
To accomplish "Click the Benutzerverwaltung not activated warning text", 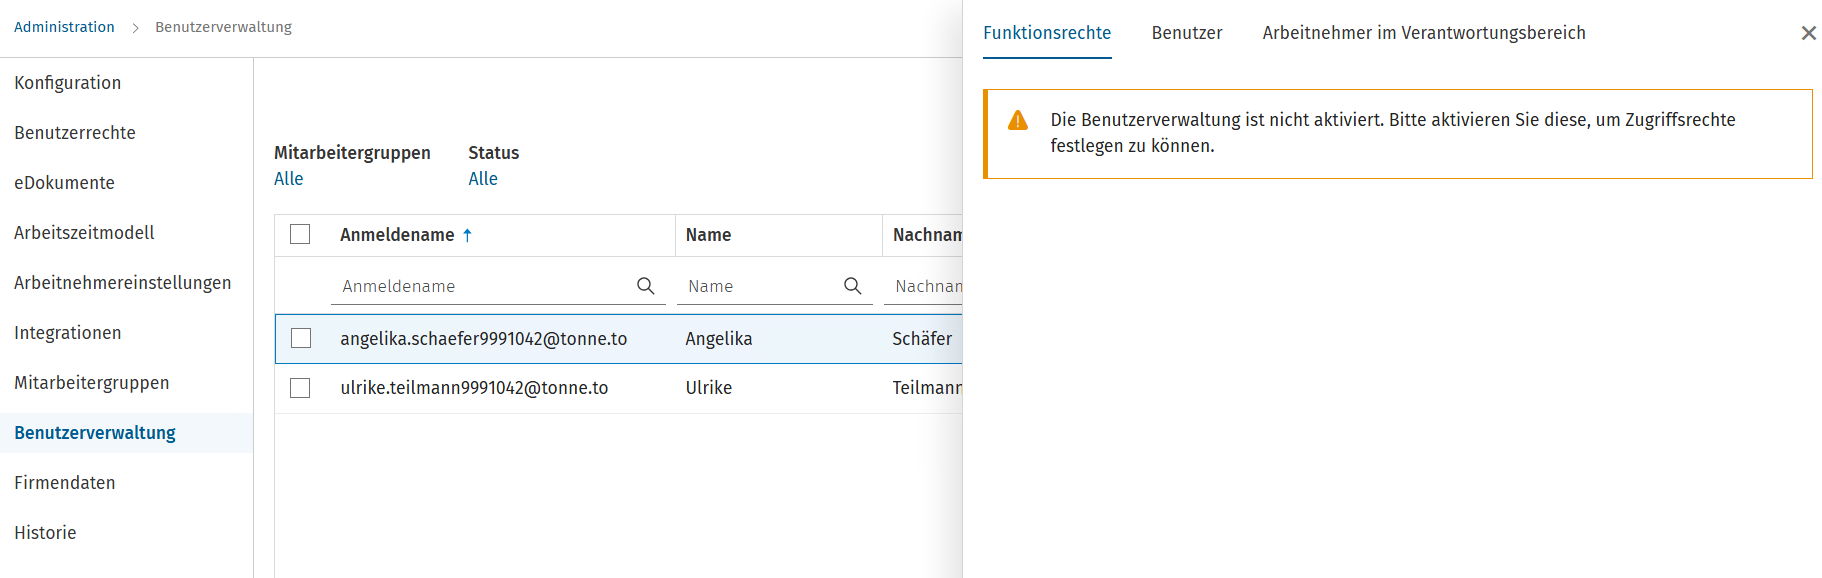I will 1393,133.
